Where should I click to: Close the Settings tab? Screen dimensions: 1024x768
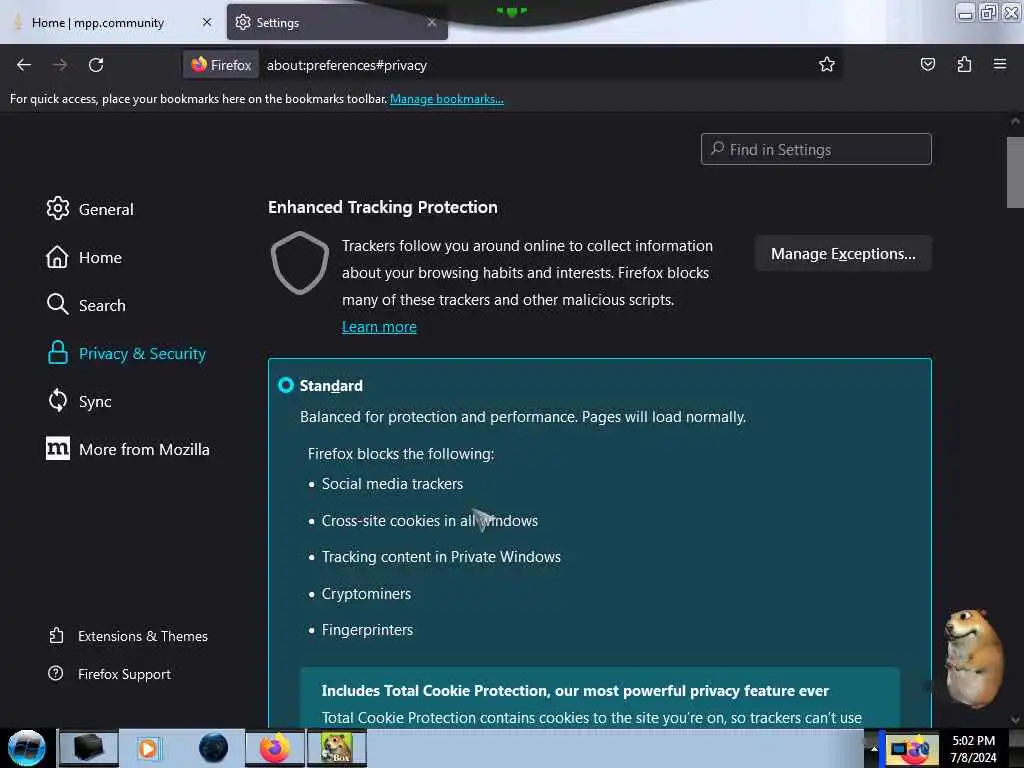pos(432,22)
